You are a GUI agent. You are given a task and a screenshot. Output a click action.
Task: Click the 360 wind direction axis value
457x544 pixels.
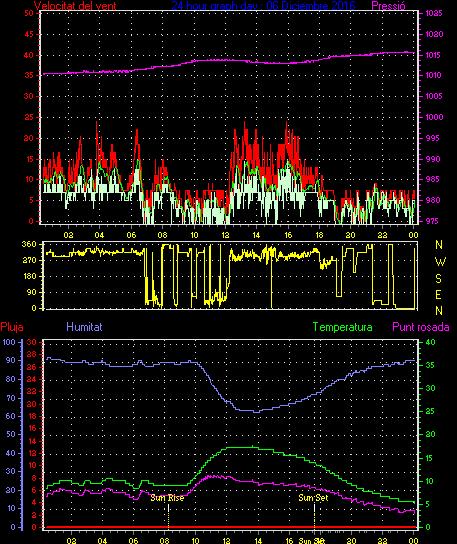point(29,244)
